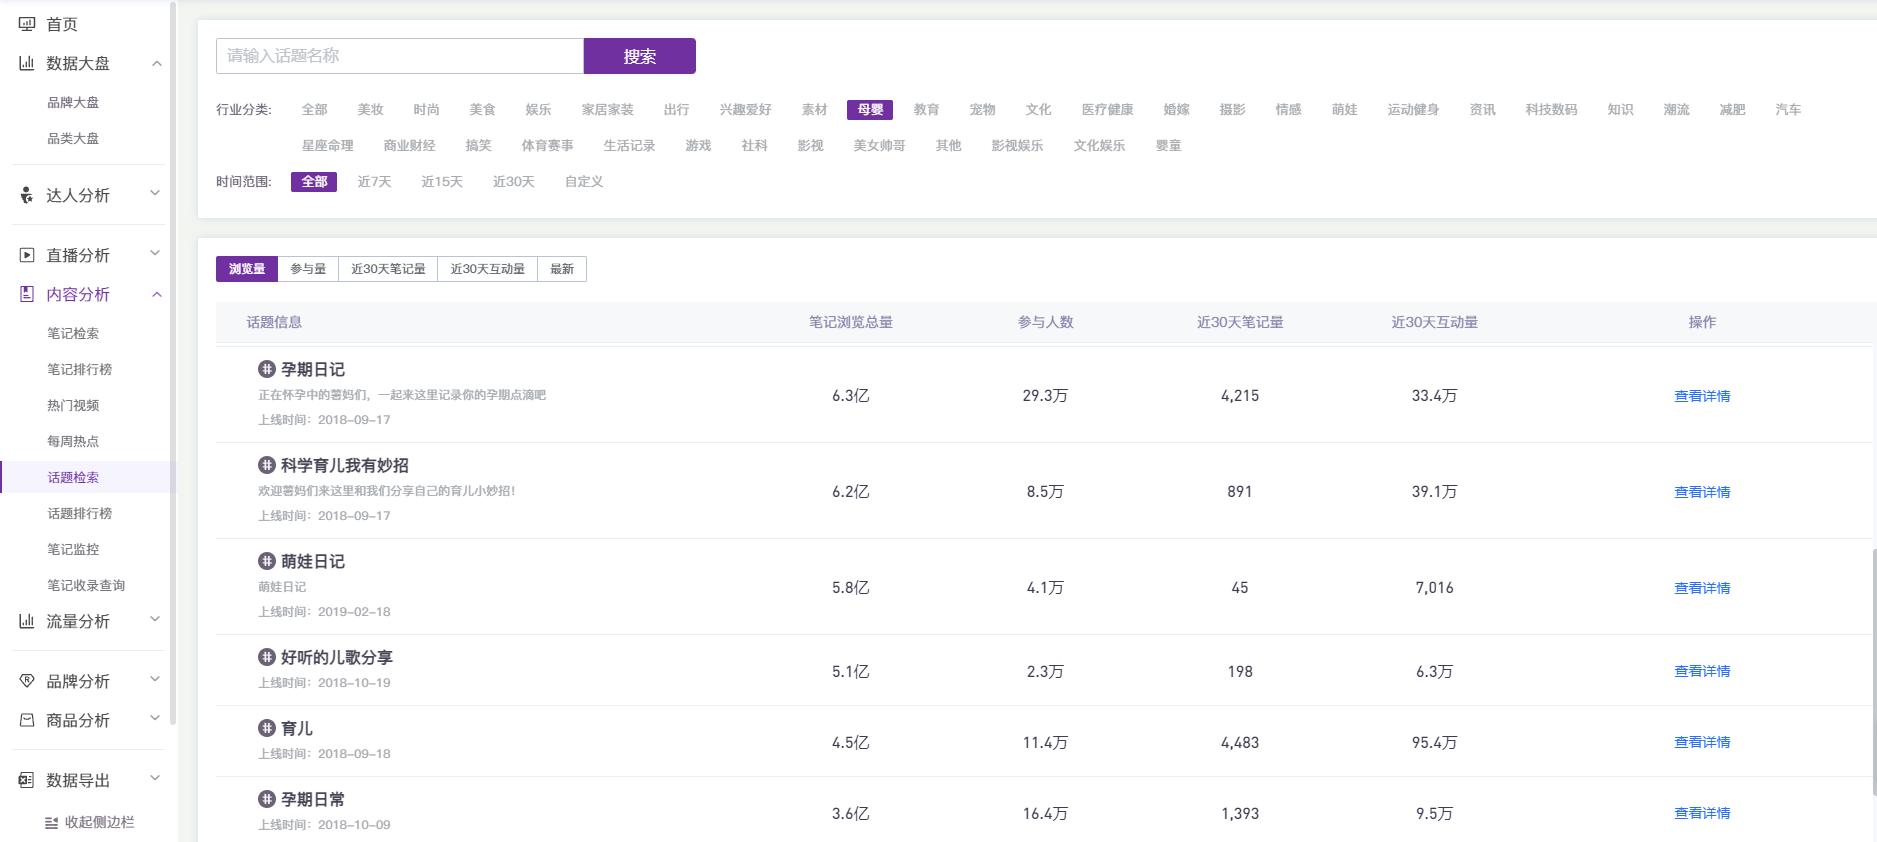Viewport: 1877px width, 842px height.
Task: Open the 话题排行榜 sidebar menu item
Action: tap(80, 513)
